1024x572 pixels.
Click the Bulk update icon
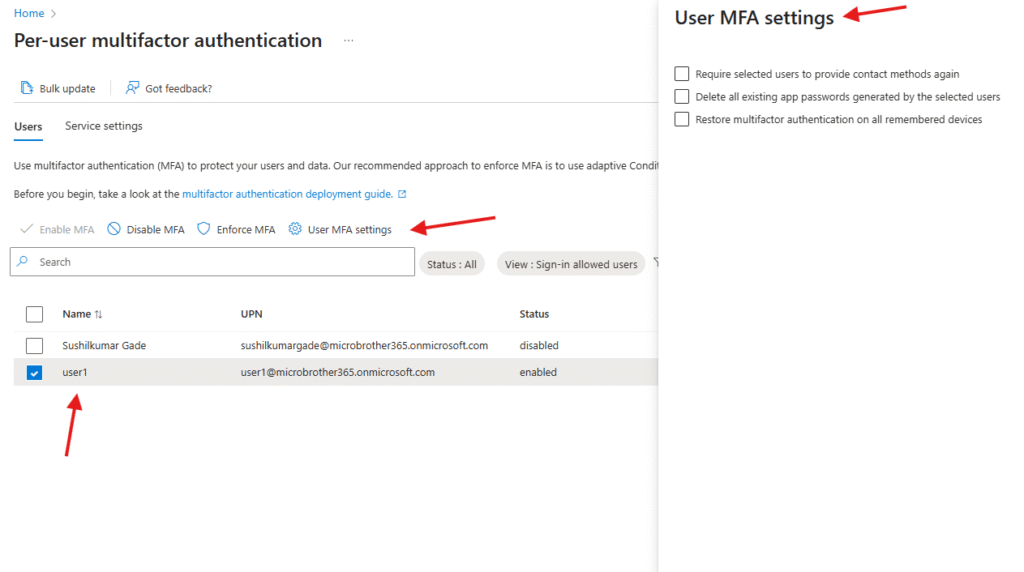[27, 88]
